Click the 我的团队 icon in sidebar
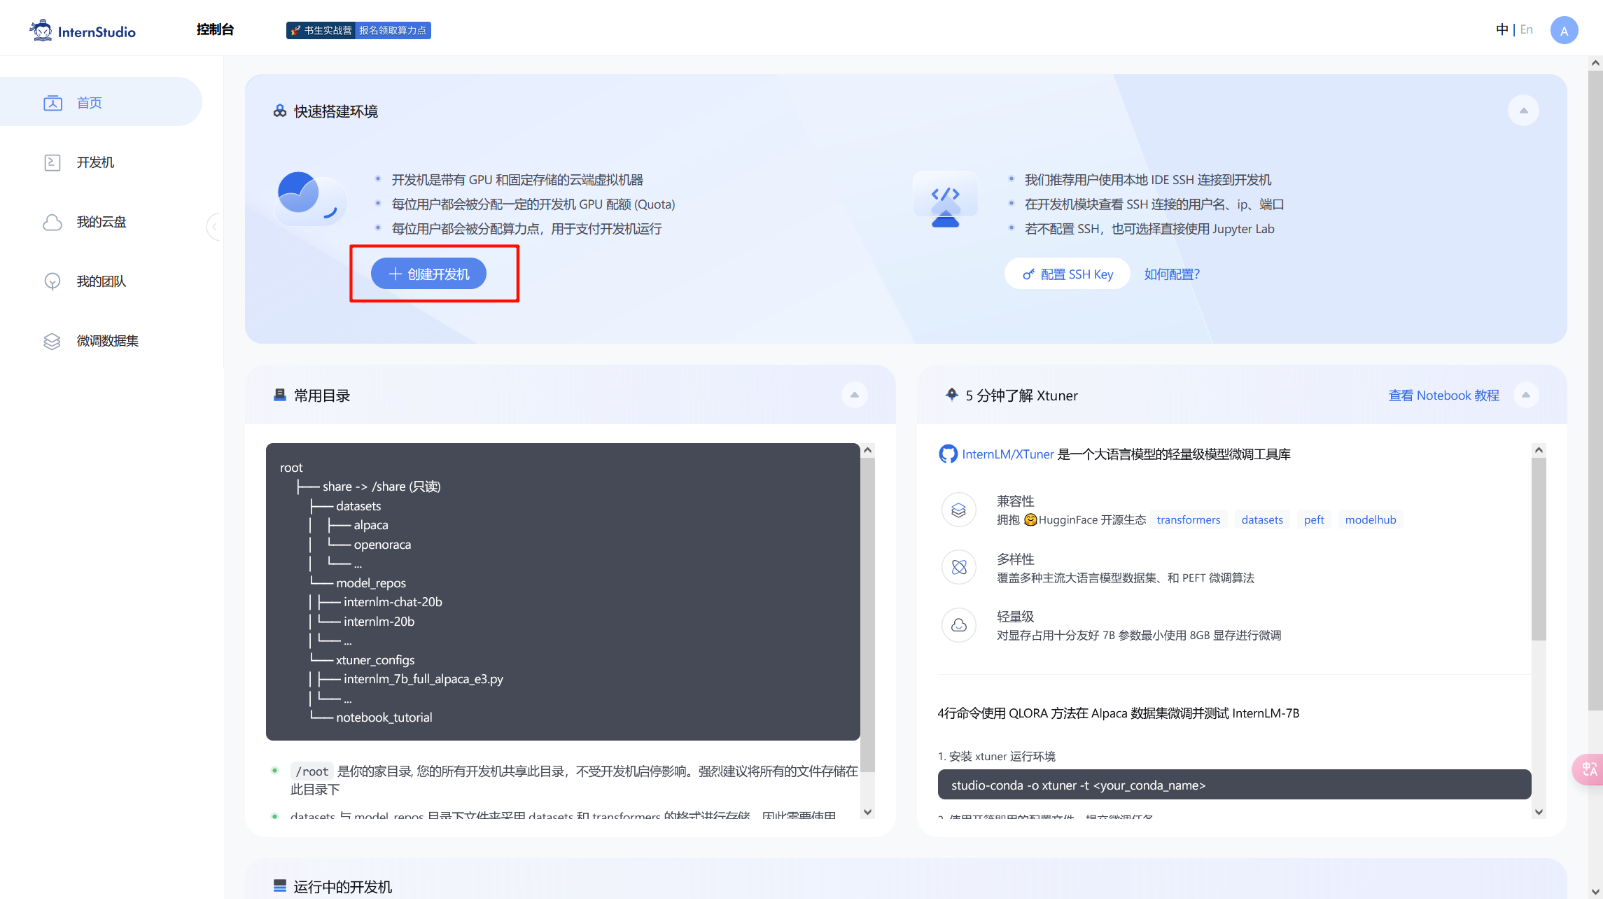This screenshot has width=1603, height=899. point(53,281)
